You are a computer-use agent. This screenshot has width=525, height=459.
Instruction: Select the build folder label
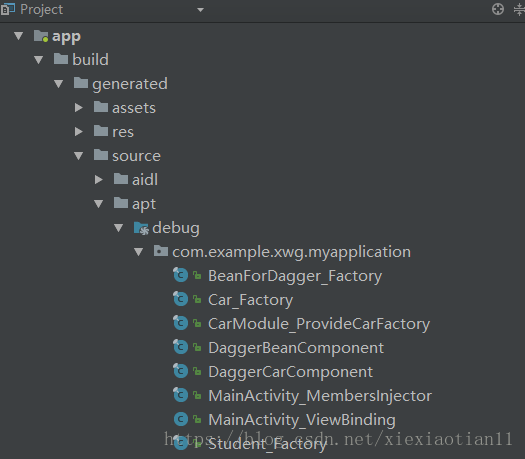pyautogui.click(x=90, y=60)
